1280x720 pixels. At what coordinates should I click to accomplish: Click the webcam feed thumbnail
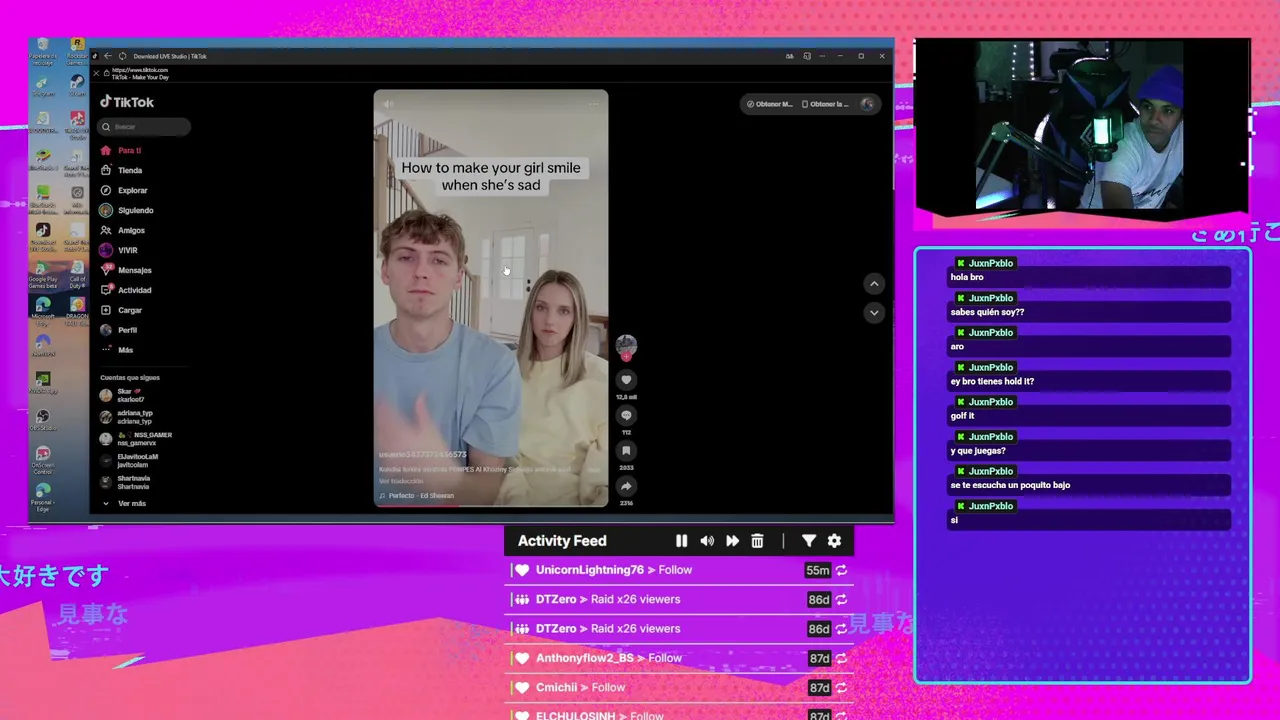1082,125
